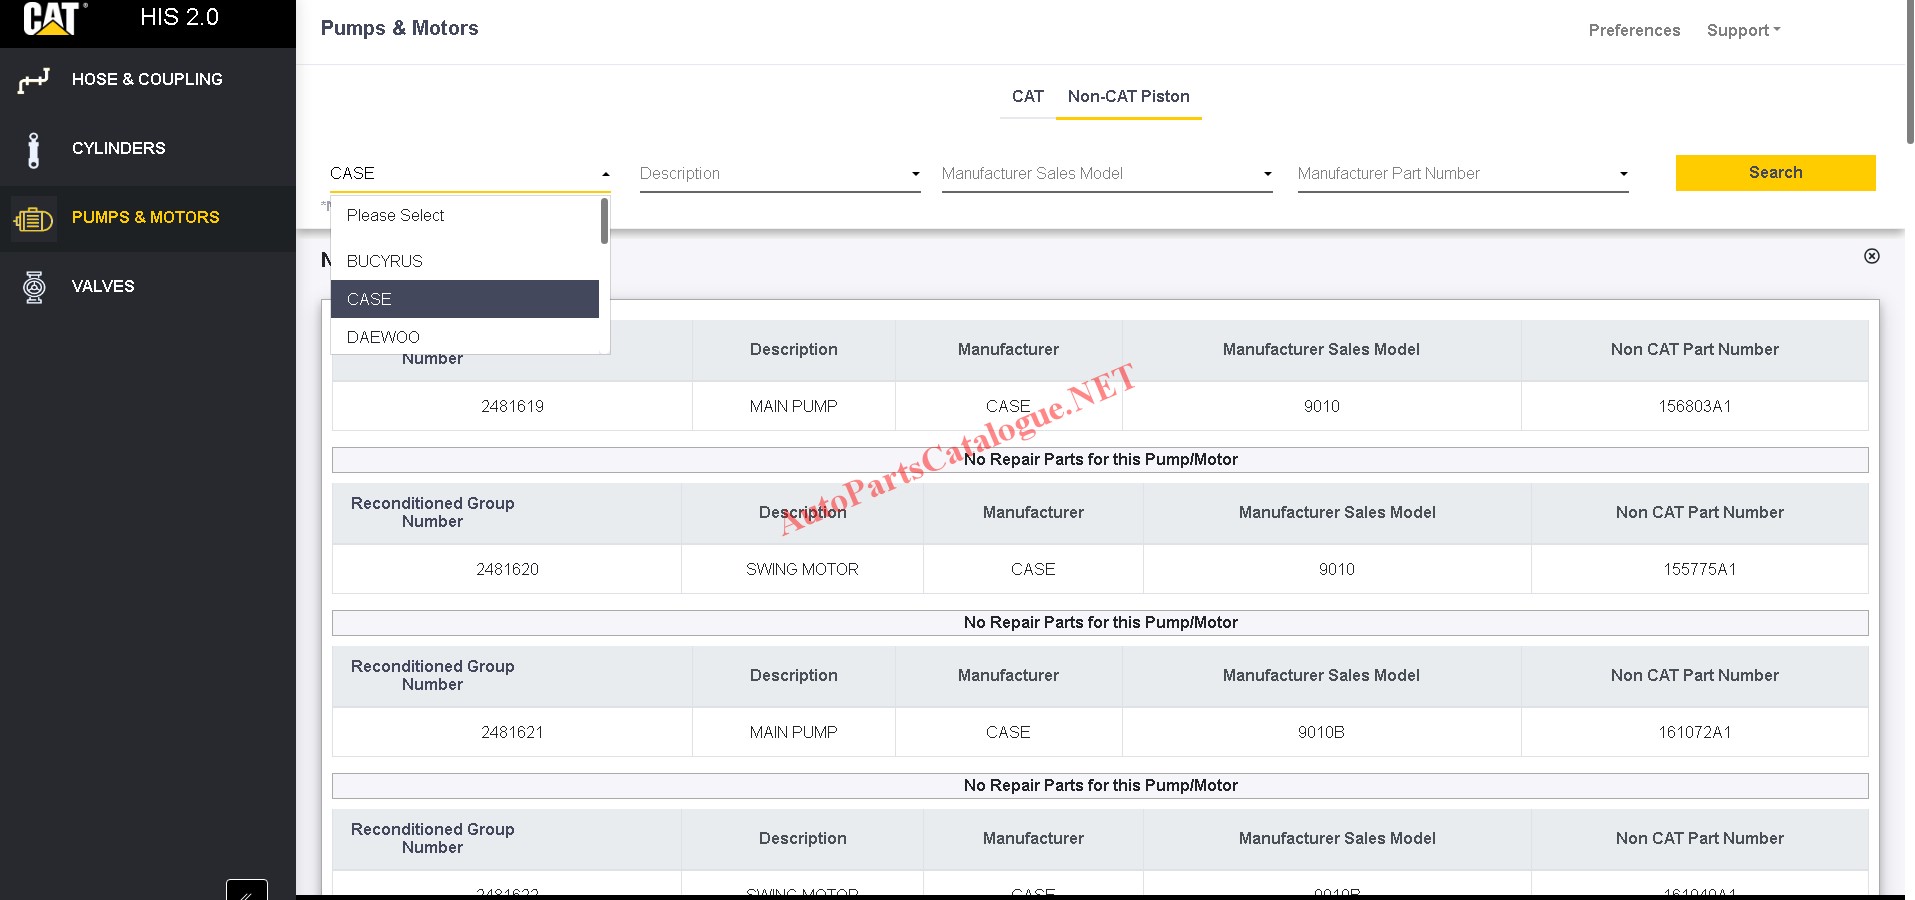
Task: Select the Cylinders sidebar icon
Action: click(x=33, y=149)
